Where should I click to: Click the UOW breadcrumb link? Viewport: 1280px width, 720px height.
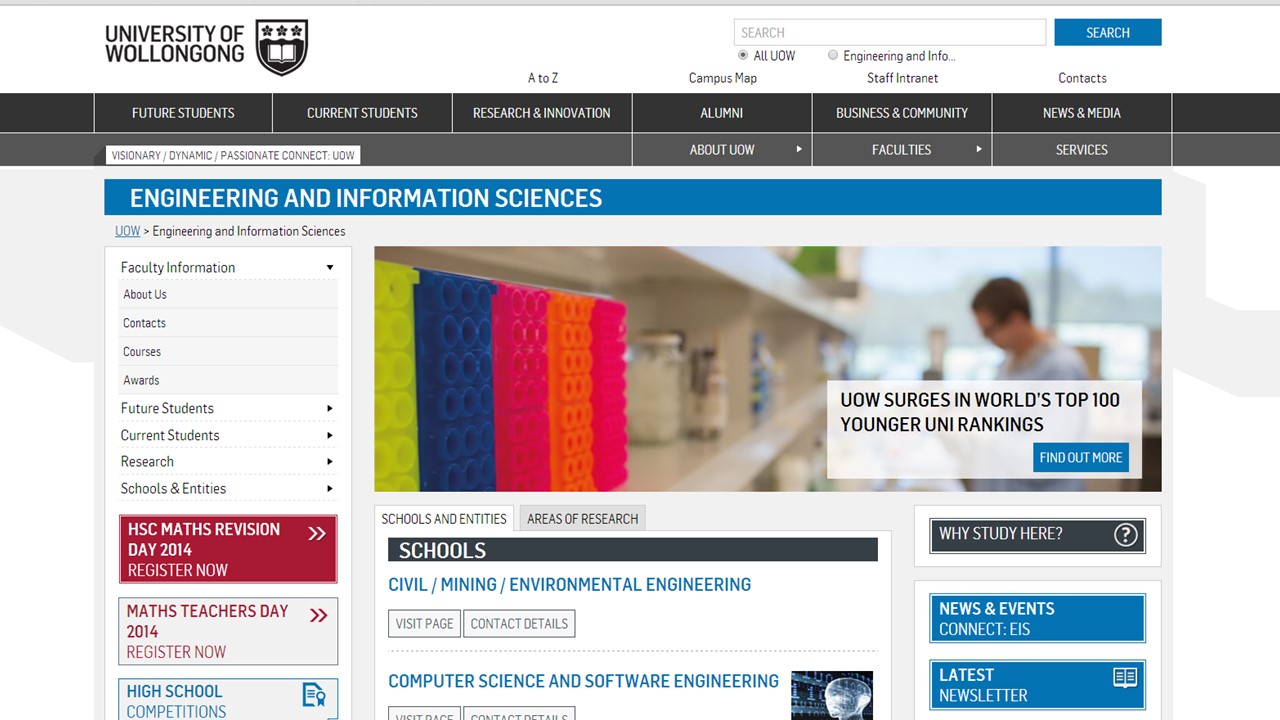127,231
